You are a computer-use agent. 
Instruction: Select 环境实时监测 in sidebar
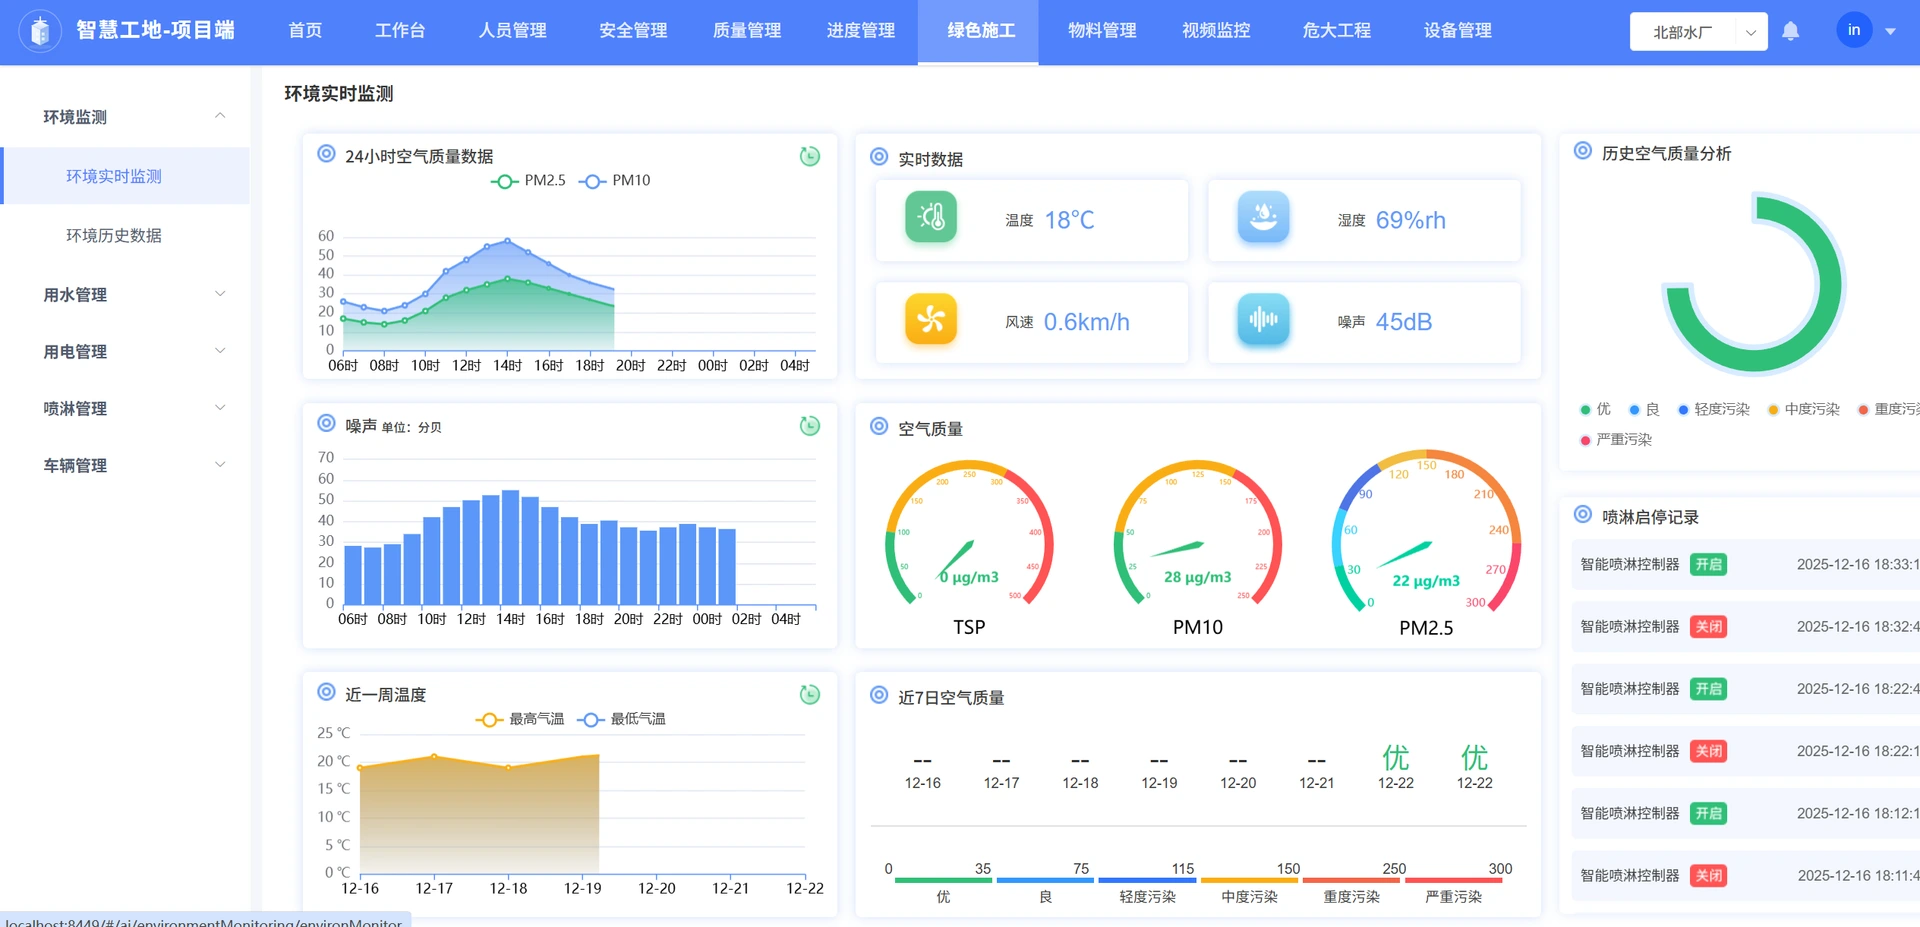125,176
